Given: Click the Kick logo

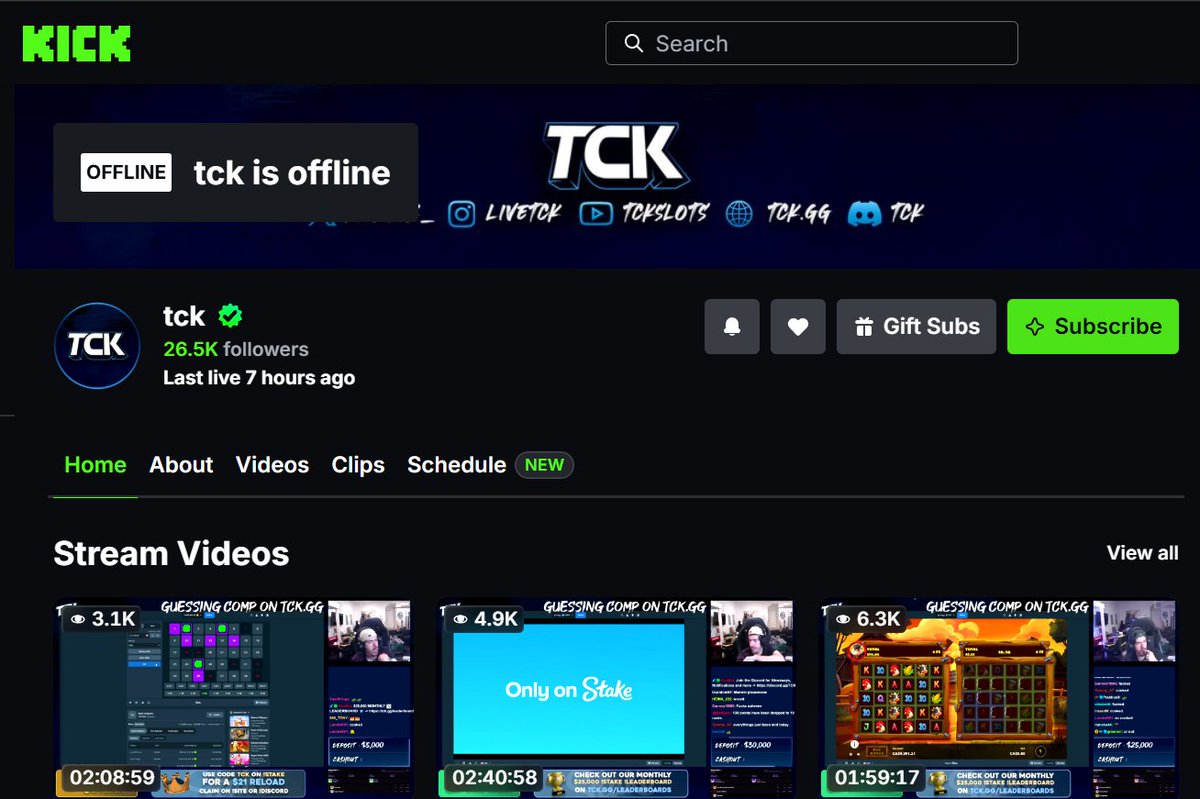Looking at the screenshot, I should [x=77, y=43].
